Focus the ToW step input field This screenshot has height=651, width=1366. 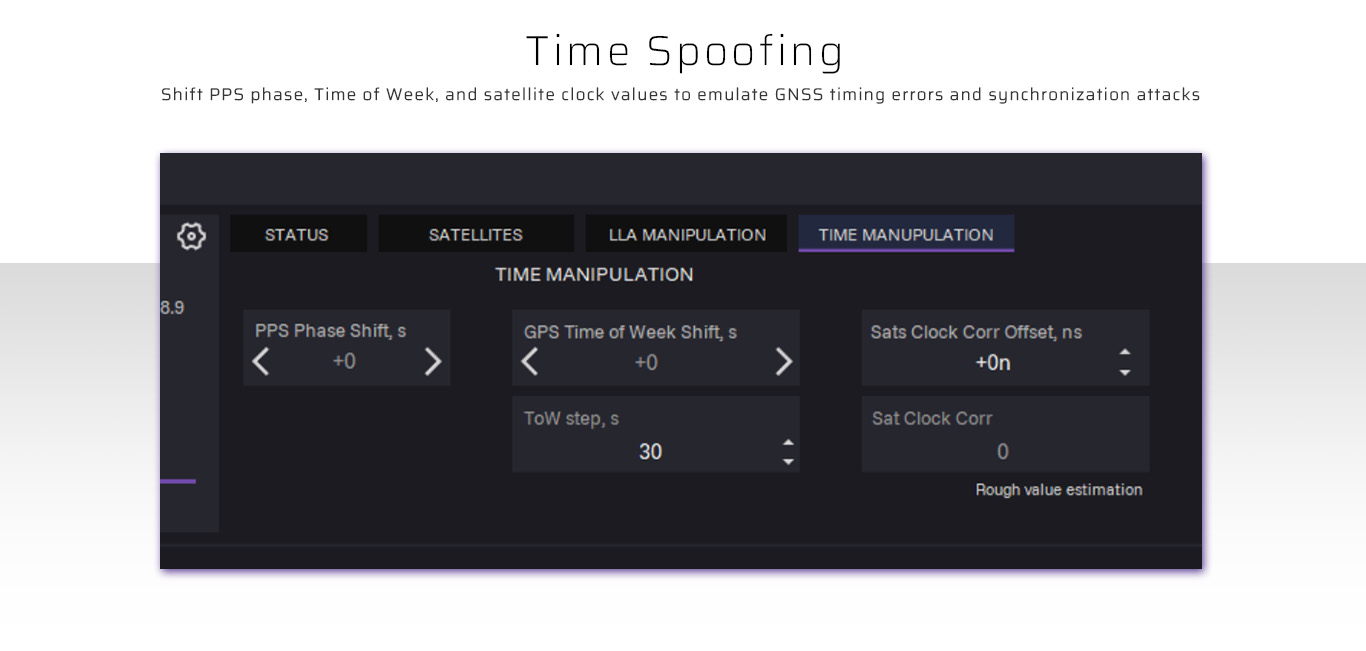point(650,452)
